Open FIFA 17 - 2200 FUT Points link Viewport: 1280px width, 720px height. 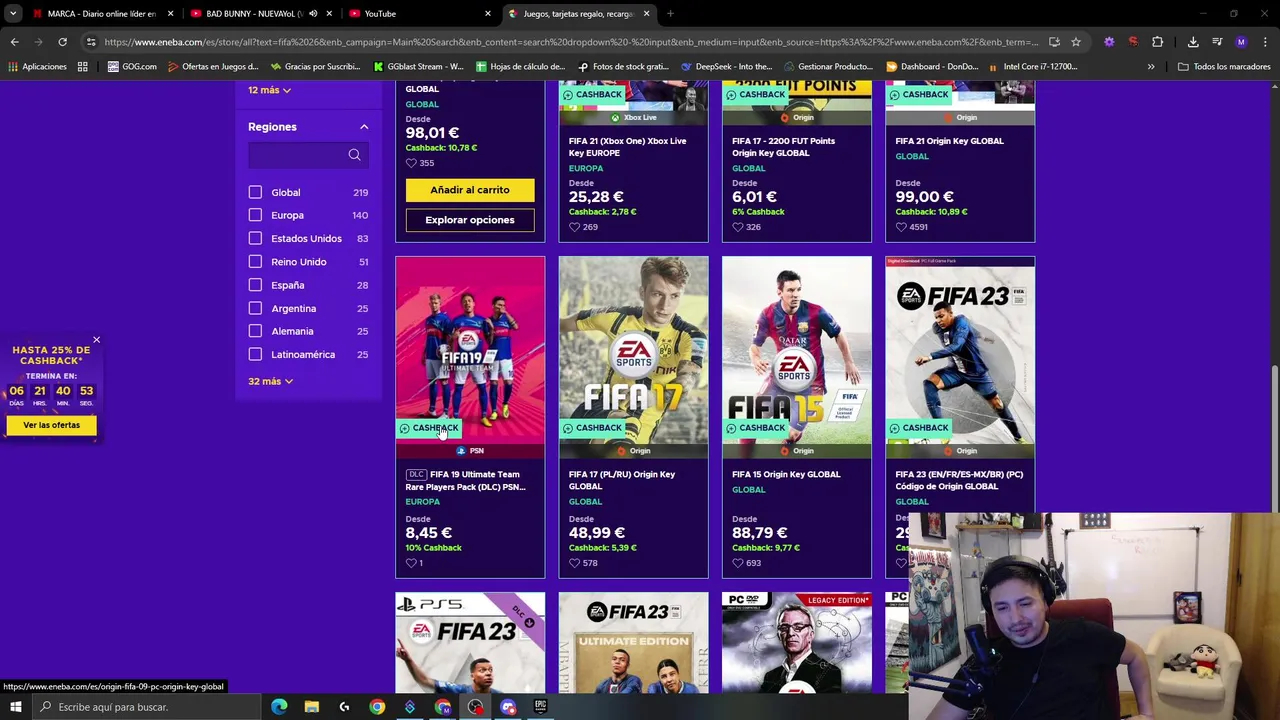[x=783, y=146]
